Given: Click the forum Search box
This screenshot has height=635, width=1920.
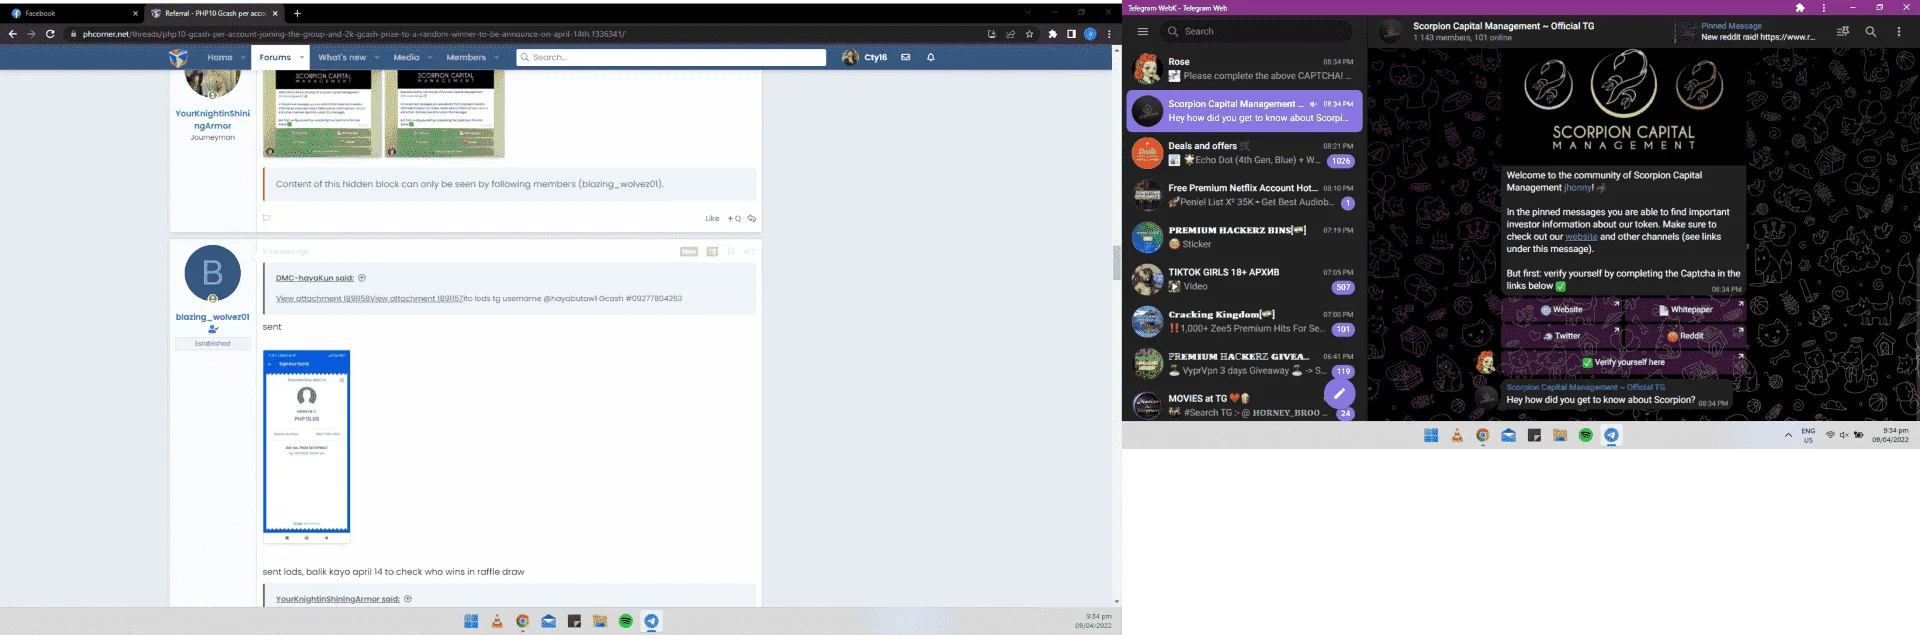Looking at the screenshot, I should [671, 57].
